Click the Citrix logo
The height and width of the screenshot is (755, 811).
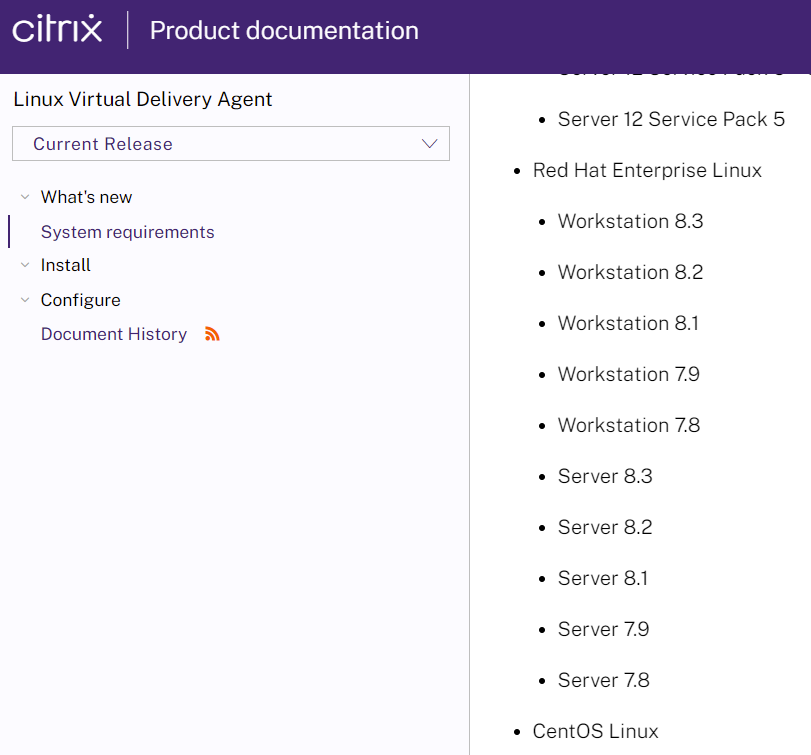57,29
